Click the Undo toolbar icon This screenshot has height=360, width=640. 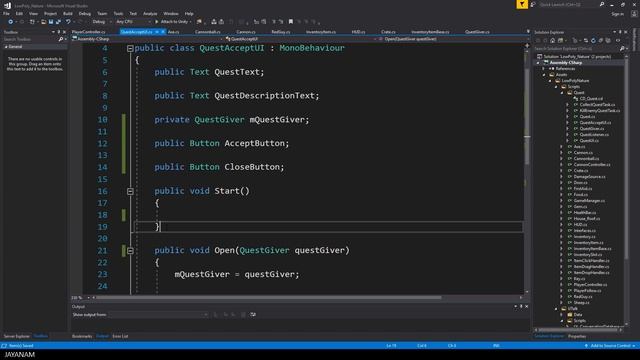[x=68, y=22]
